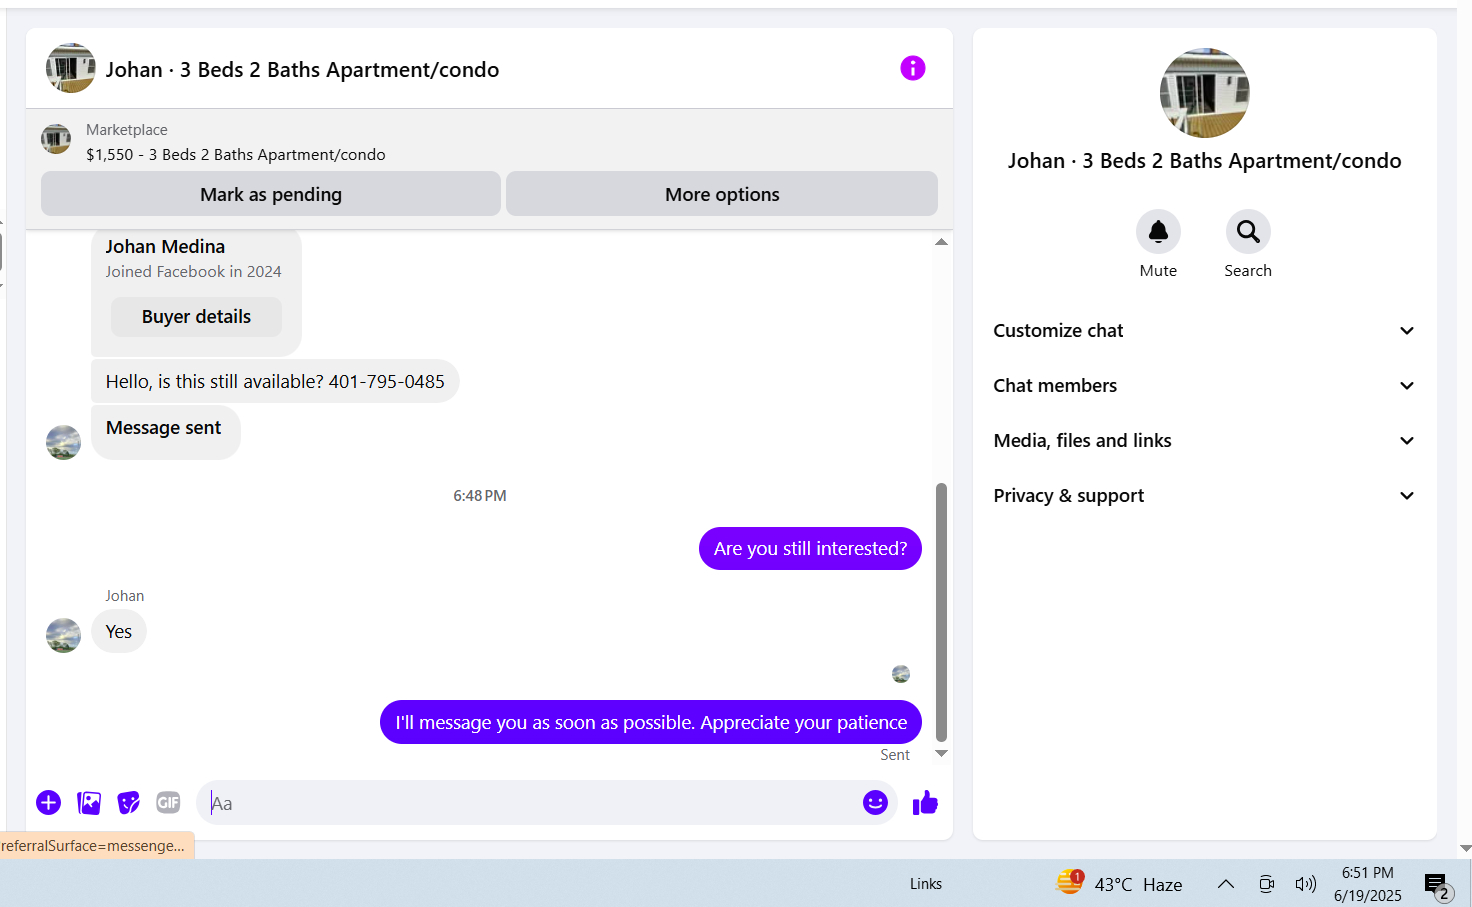Click the Johan Medina name text
Screen dimensions: 1472x907
click(x=165, y=247)
